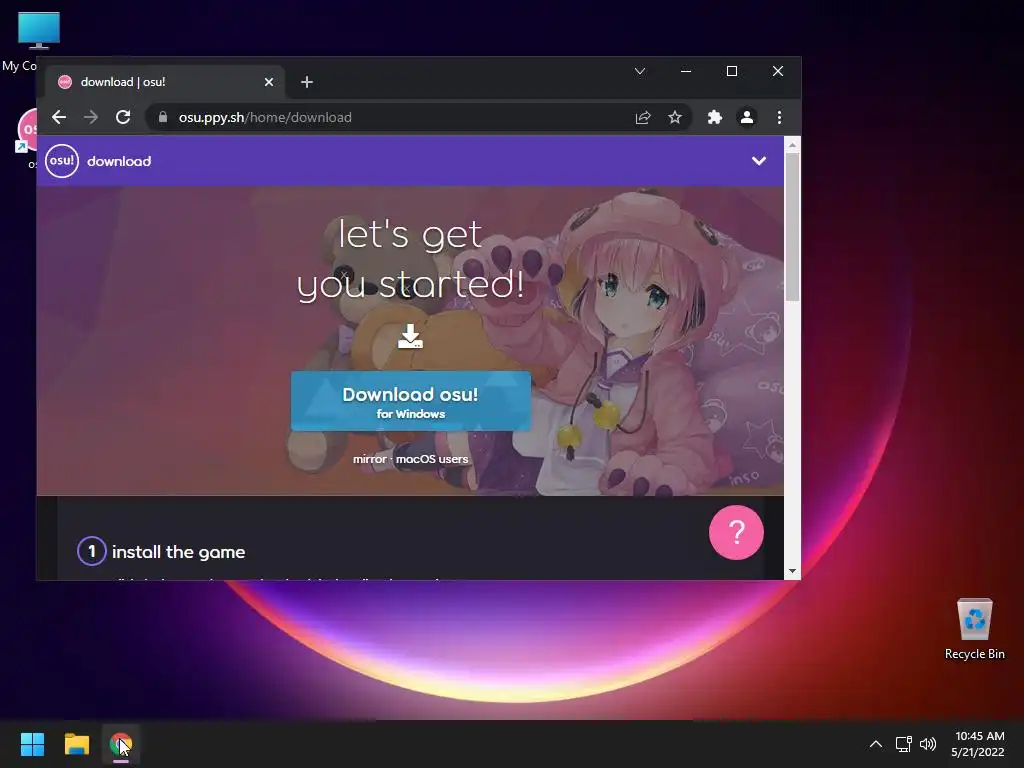Close the download | osu! tab
Viewport: 1024px width, 768px height.
pyautogui.click(x=268, y=82)
